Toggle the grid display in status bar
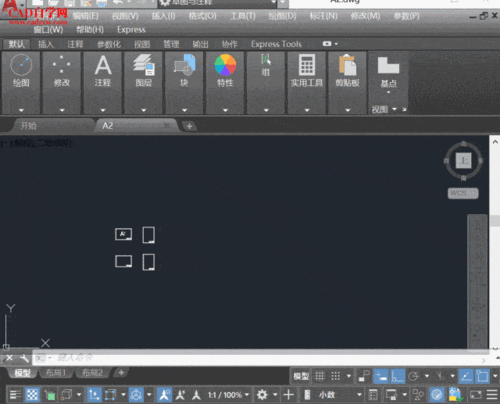The image size is (500, 404). (x=320, y=377)
